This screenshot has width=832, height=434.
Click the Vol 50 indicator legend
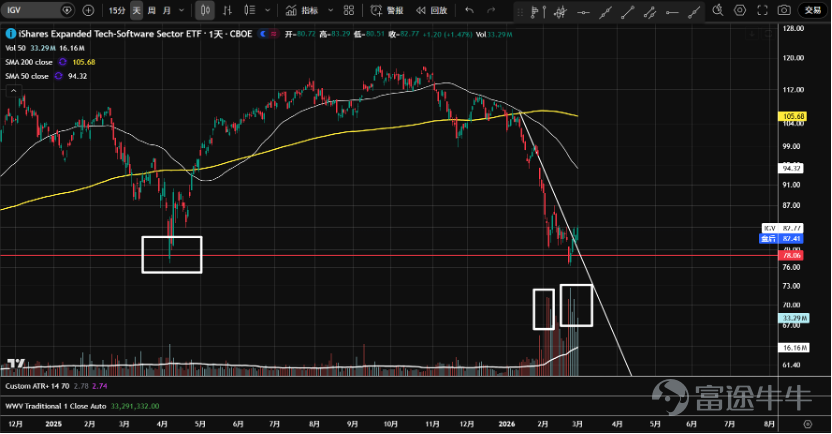coord(15,48)
